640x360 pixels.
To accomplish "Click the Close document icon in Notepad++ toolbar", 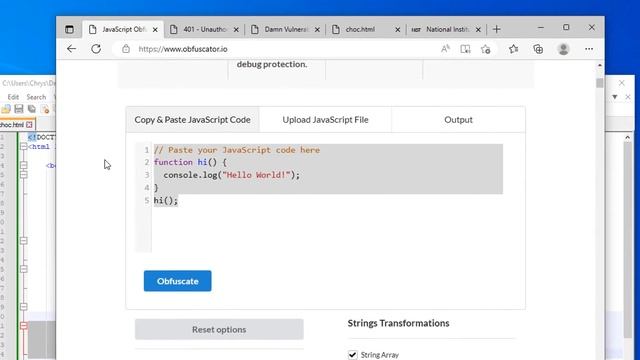I will coord(44,109).
